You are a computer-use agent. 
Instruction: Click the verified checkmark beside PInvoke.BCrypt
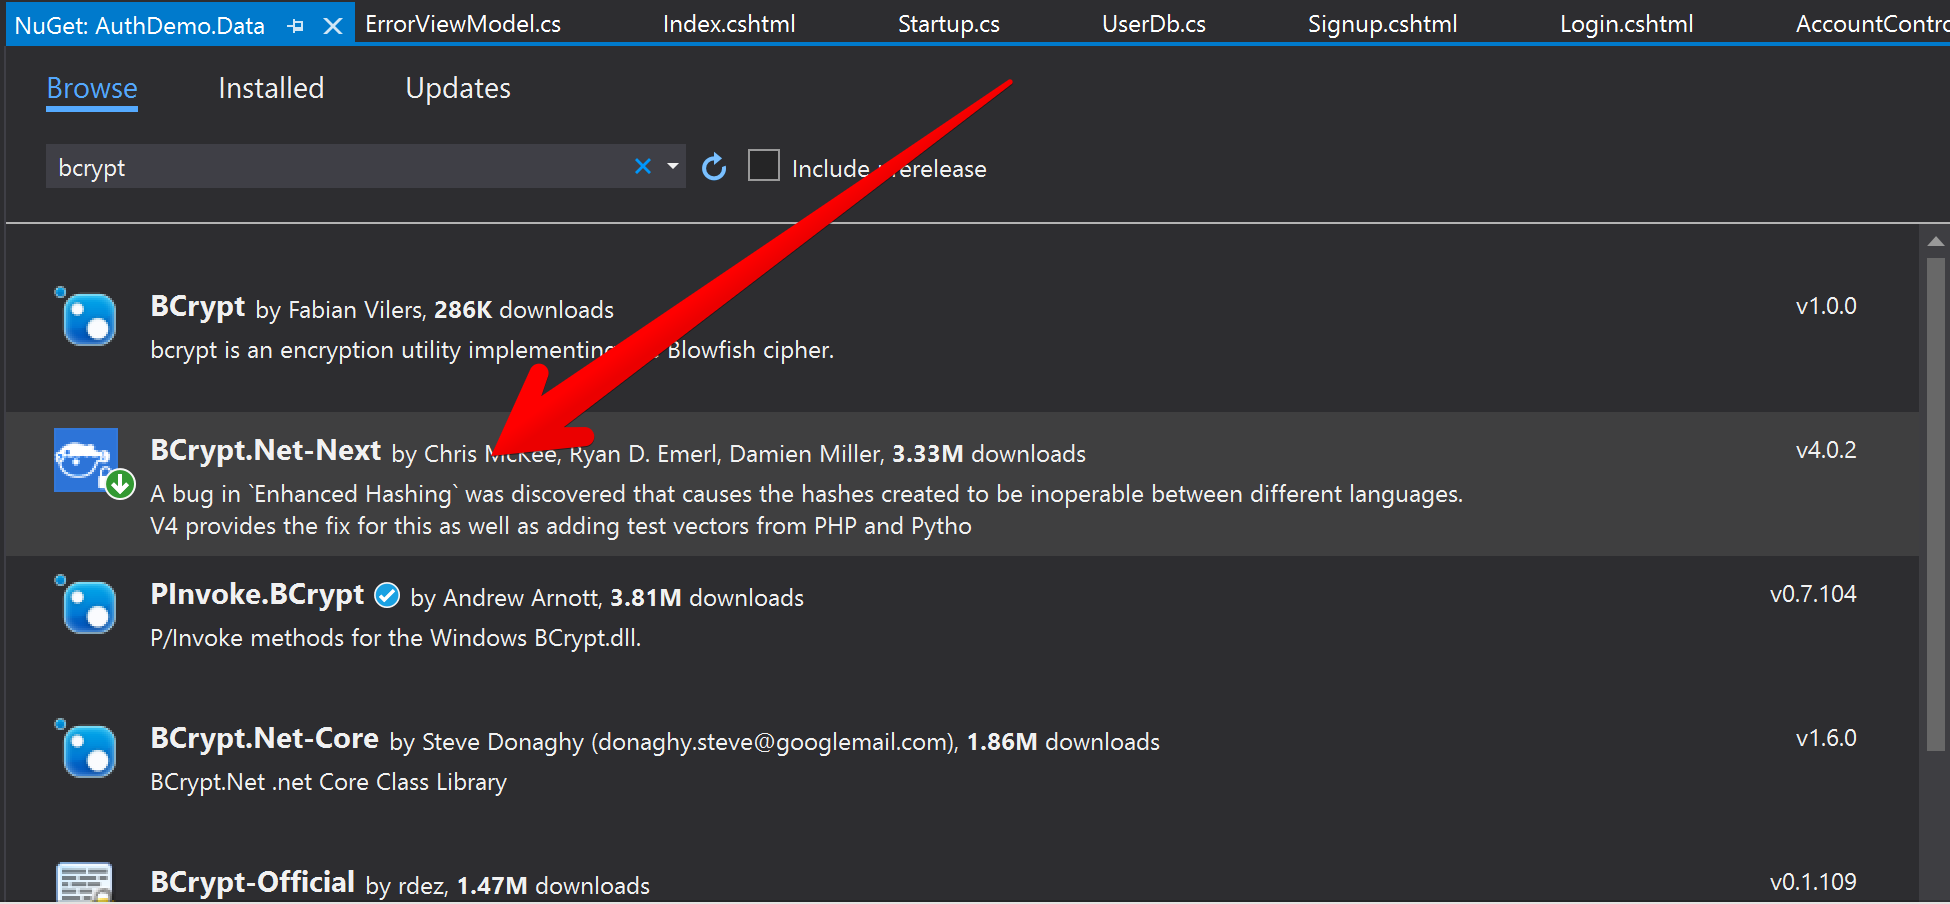(387, 596)
